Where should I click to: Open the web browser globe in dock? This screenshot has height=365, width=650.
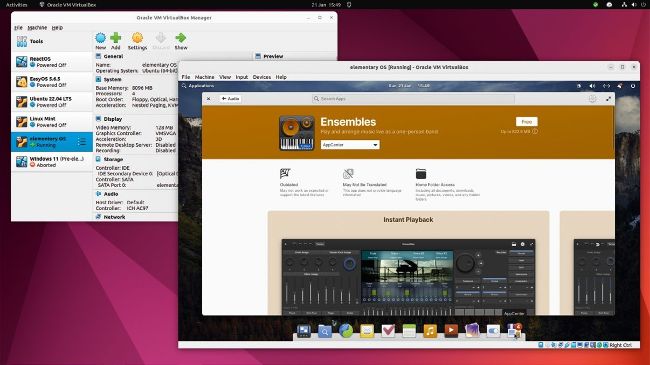346,331
